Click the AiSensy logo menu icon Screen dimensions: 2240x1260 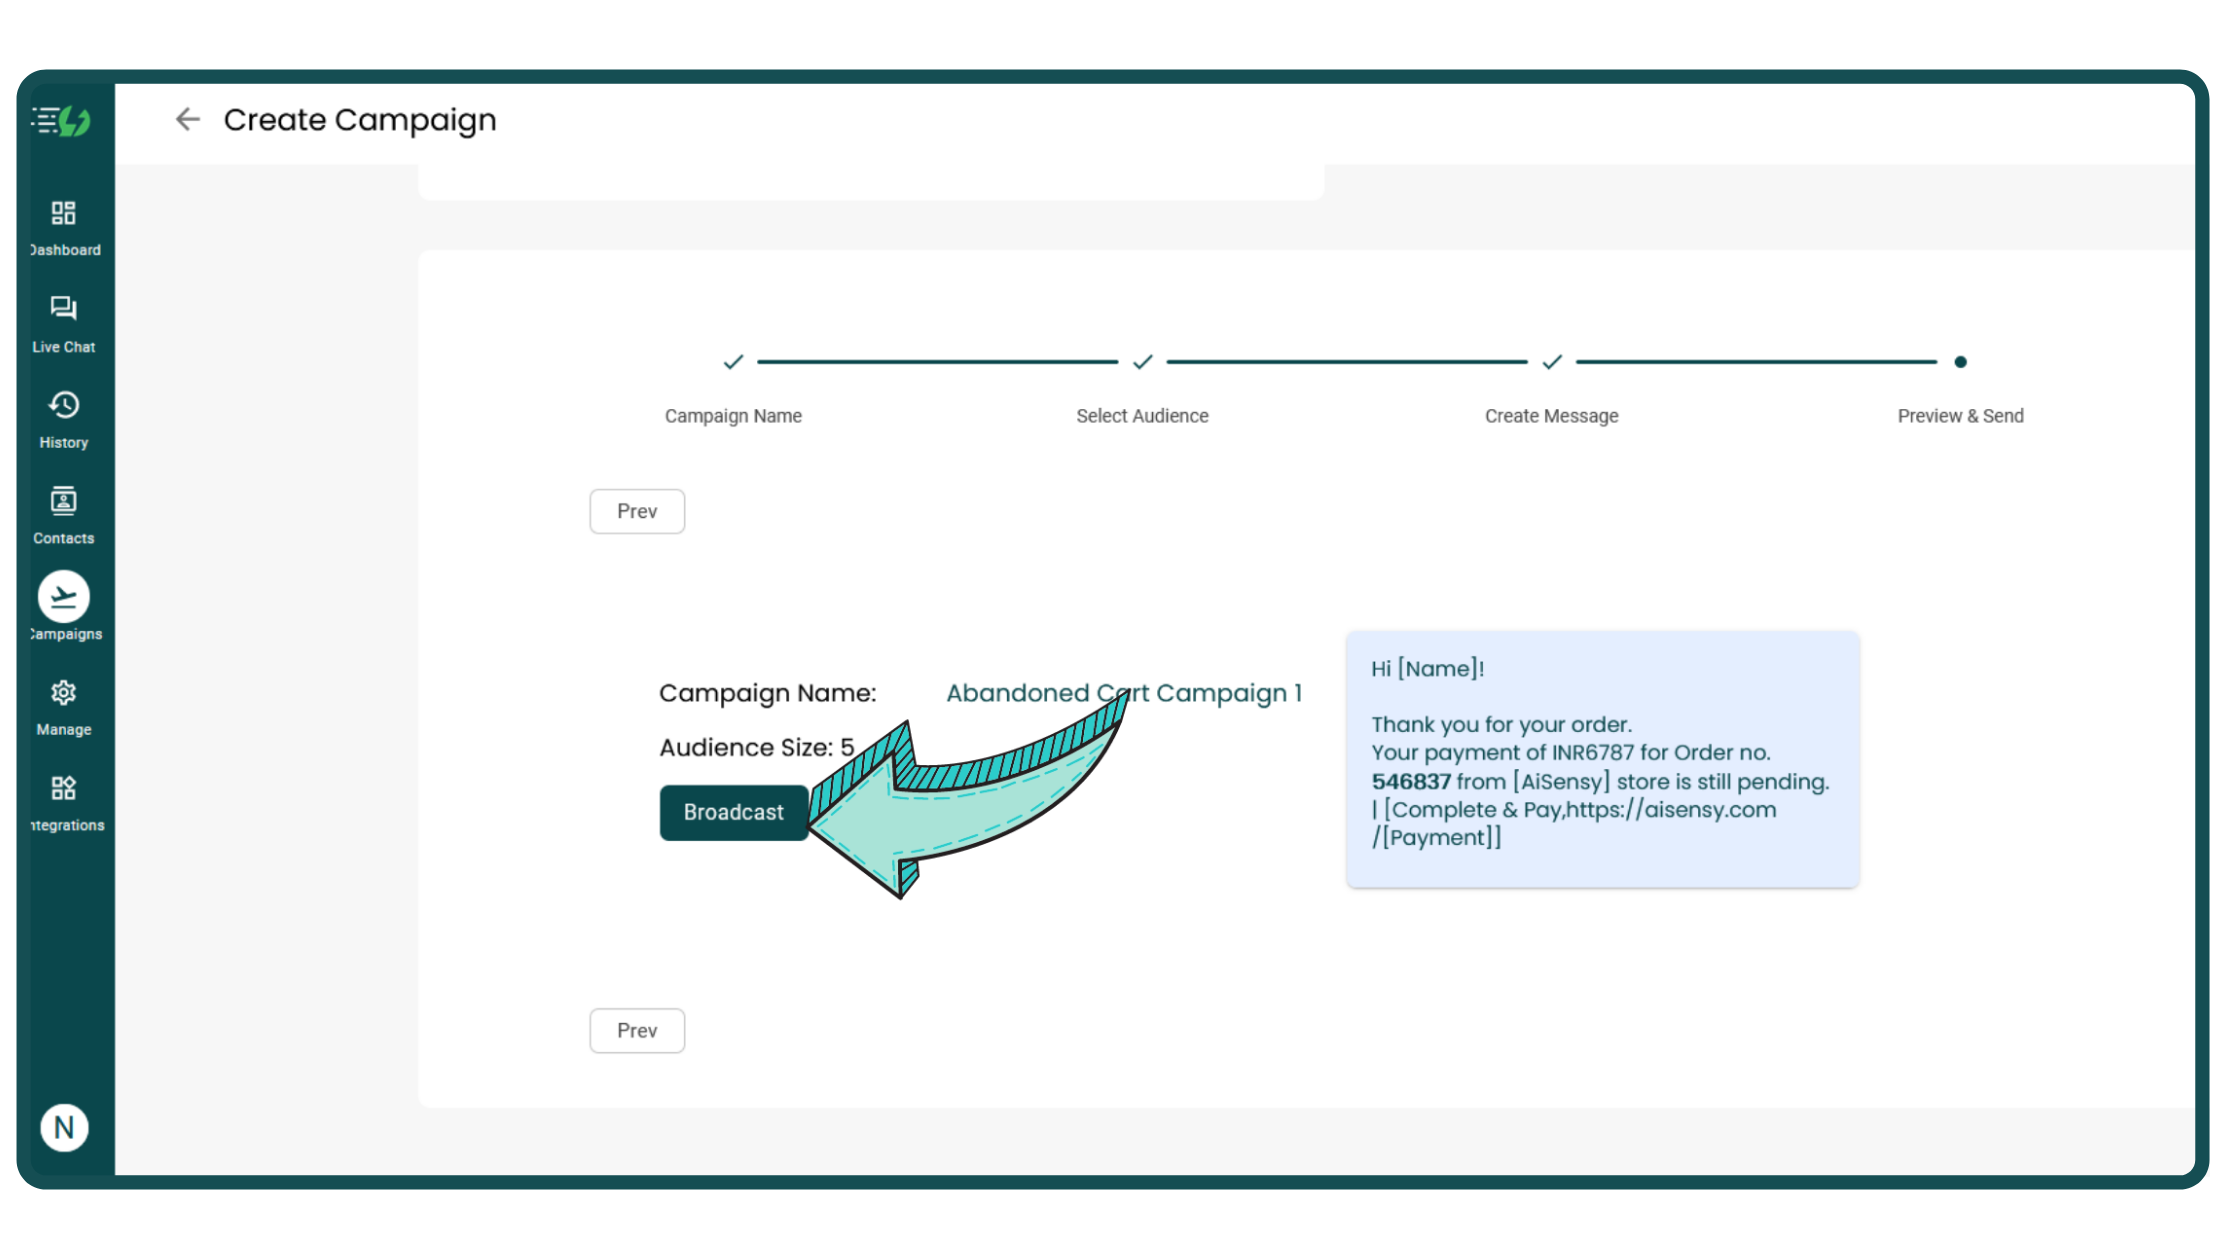click(x=61, y=121)
